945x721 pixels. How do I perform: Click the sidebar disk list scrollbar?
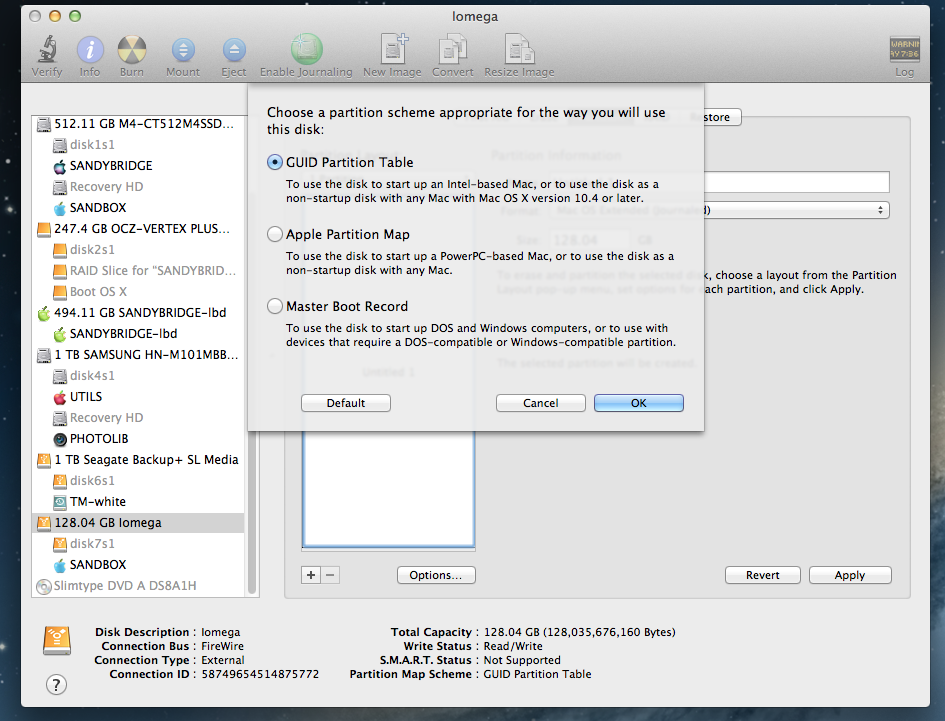coord(252,513)
